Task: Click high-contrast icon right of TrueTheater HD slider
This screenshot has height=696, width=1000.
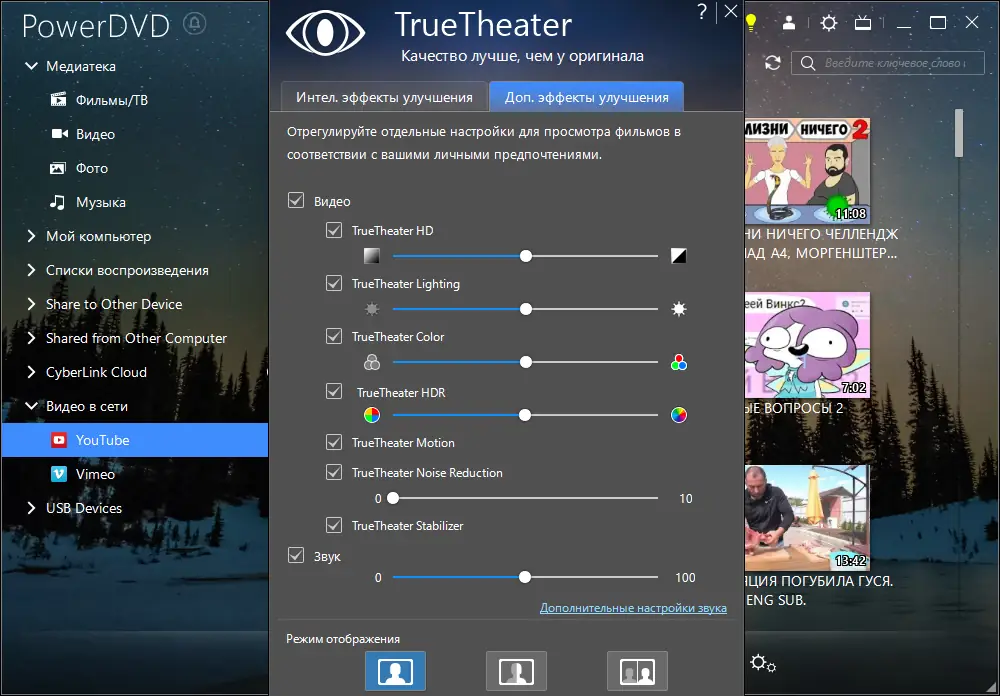Action: tap(679, 256)
